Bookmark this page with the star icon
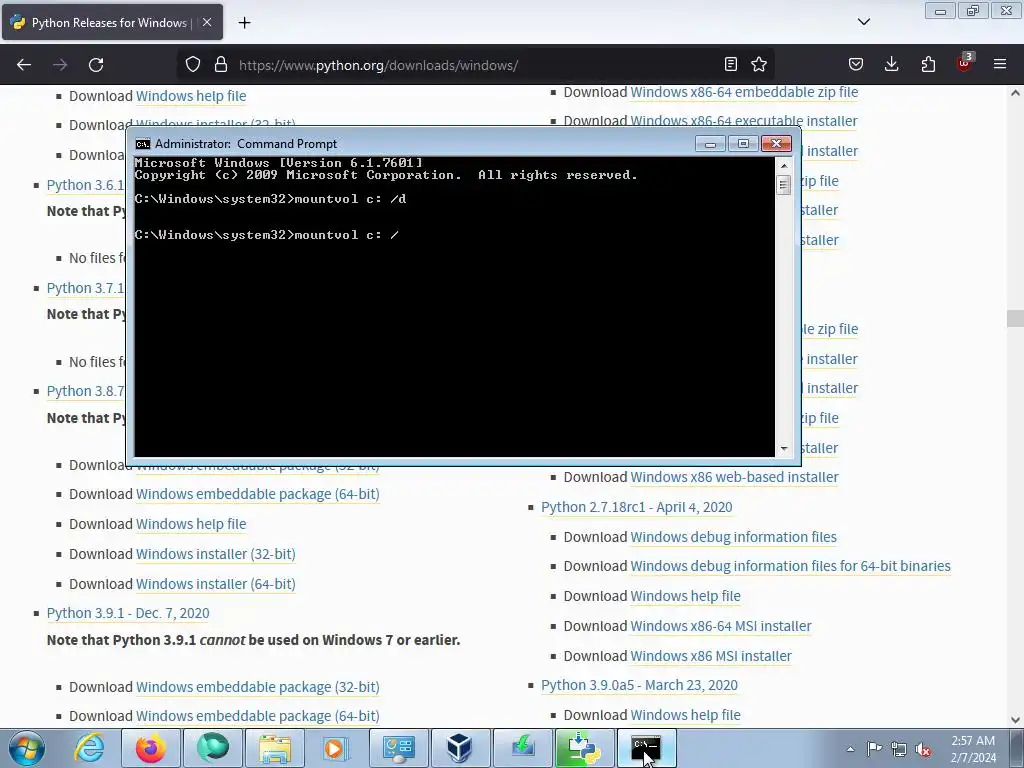 [x=759, y=65]
